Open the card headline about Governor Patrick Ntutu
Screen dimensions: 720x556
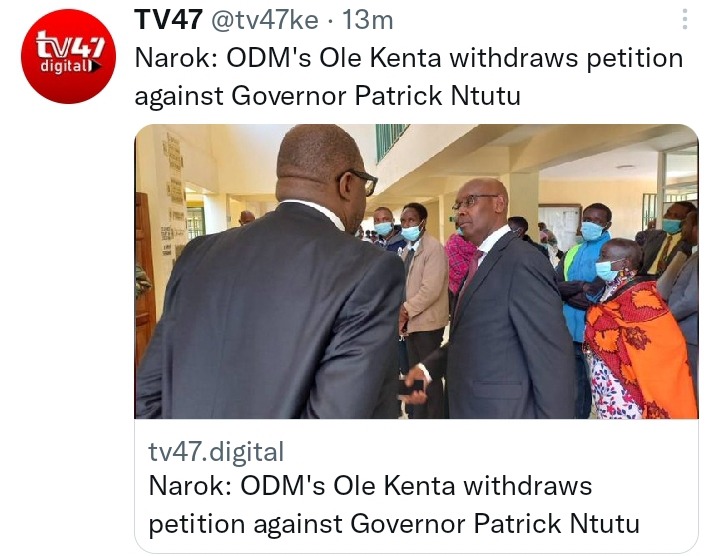[x=394, y=505]
